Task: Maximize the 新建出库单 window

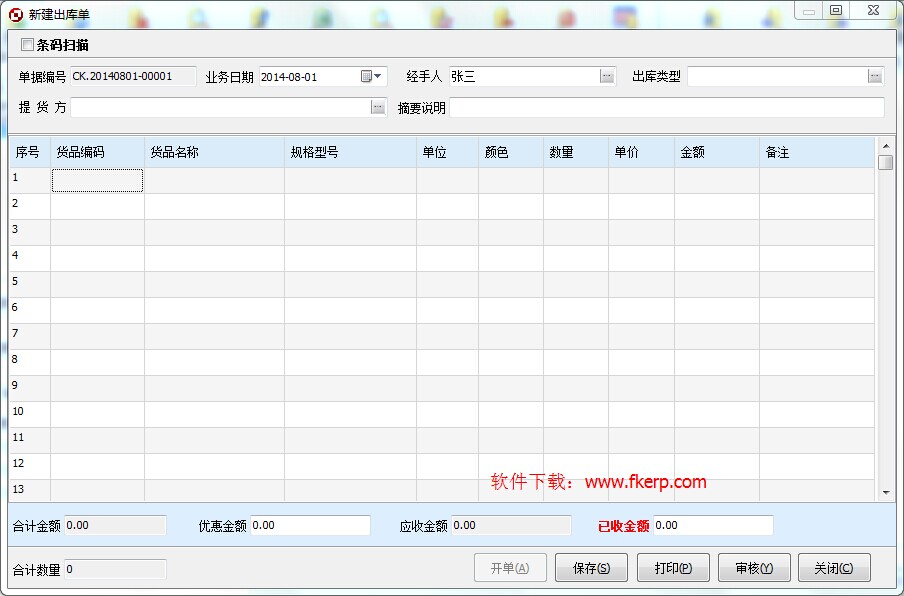Action: pyautogui.click(x=836, y=10)
